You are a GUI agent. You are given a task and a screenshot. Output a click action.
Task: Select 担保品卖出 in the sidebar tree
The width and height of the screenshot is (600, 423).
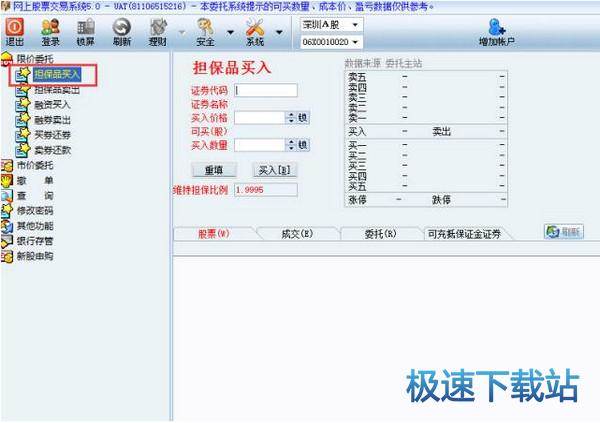point(57,90)
